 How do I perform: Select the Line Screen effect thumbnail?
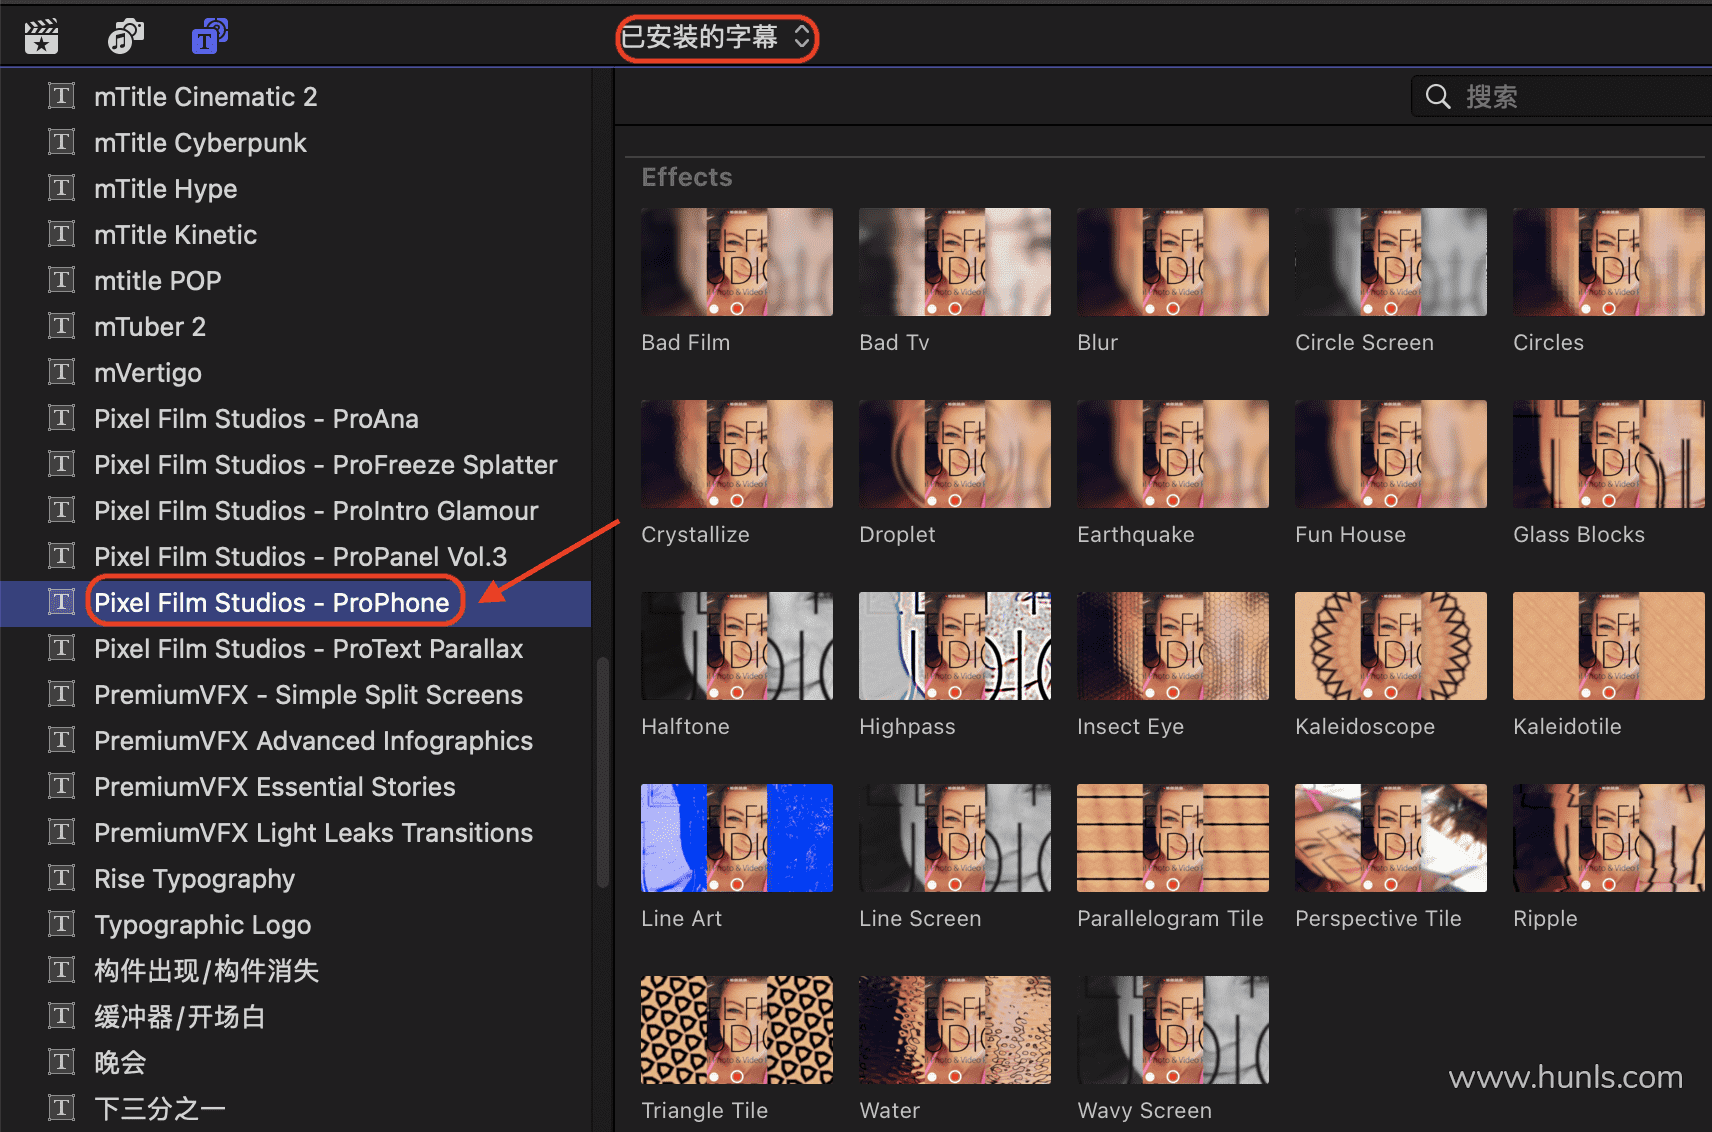(x=955, y=838)
